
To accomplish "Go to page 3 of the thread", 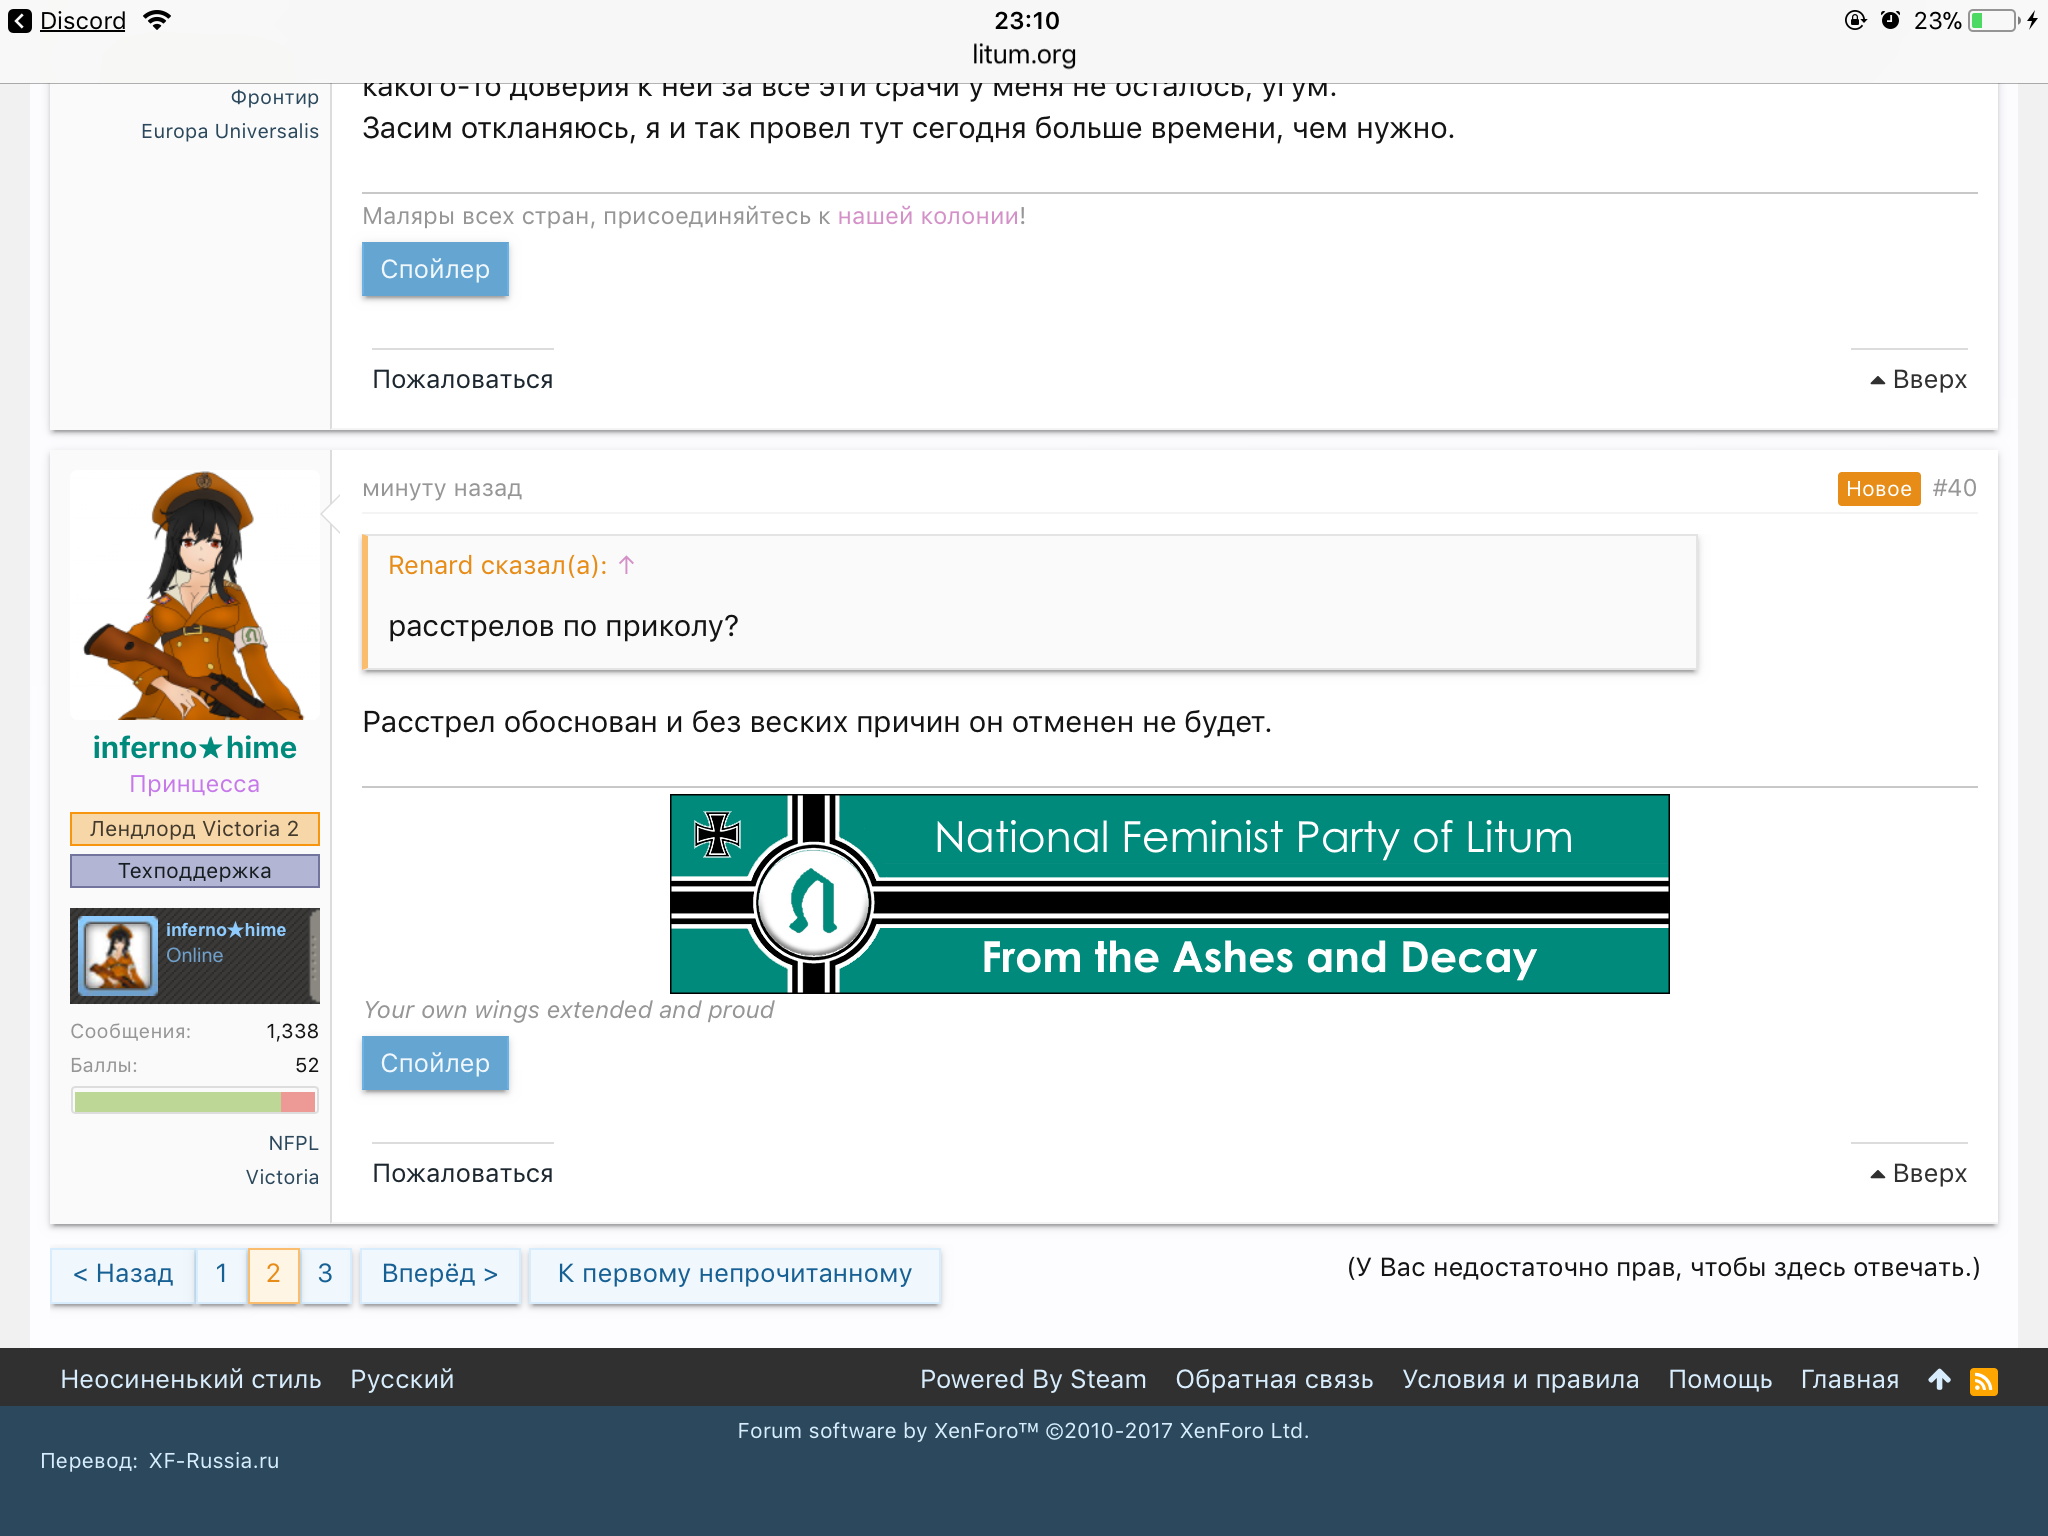I will tap(325, 1274).
